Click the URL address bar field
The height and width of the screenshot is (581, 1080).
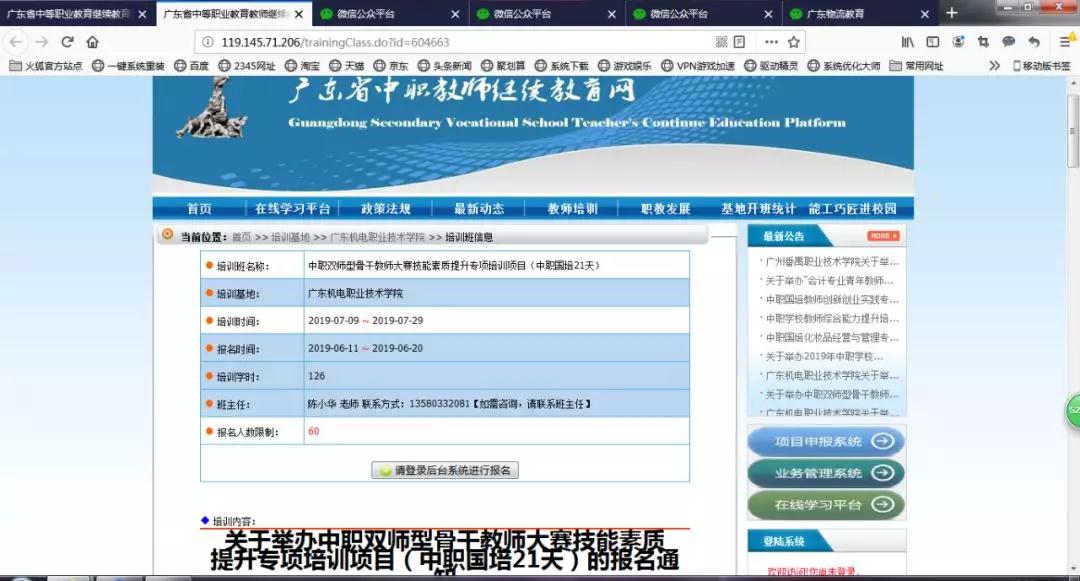(450, 42)
